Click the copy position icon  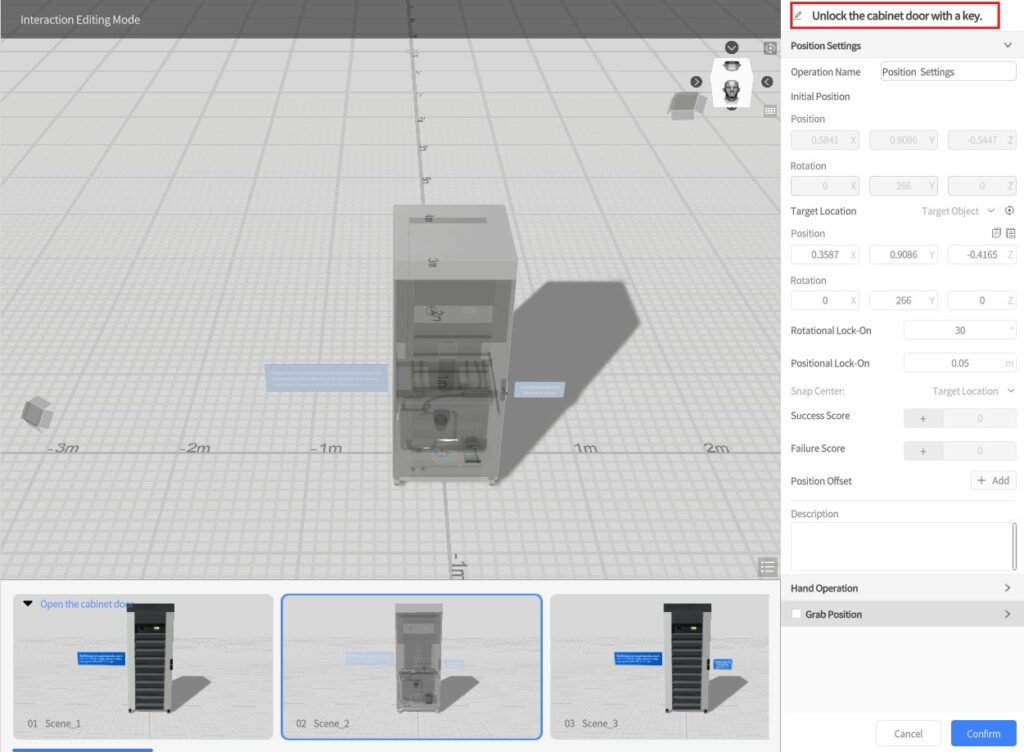coord(996,233)
